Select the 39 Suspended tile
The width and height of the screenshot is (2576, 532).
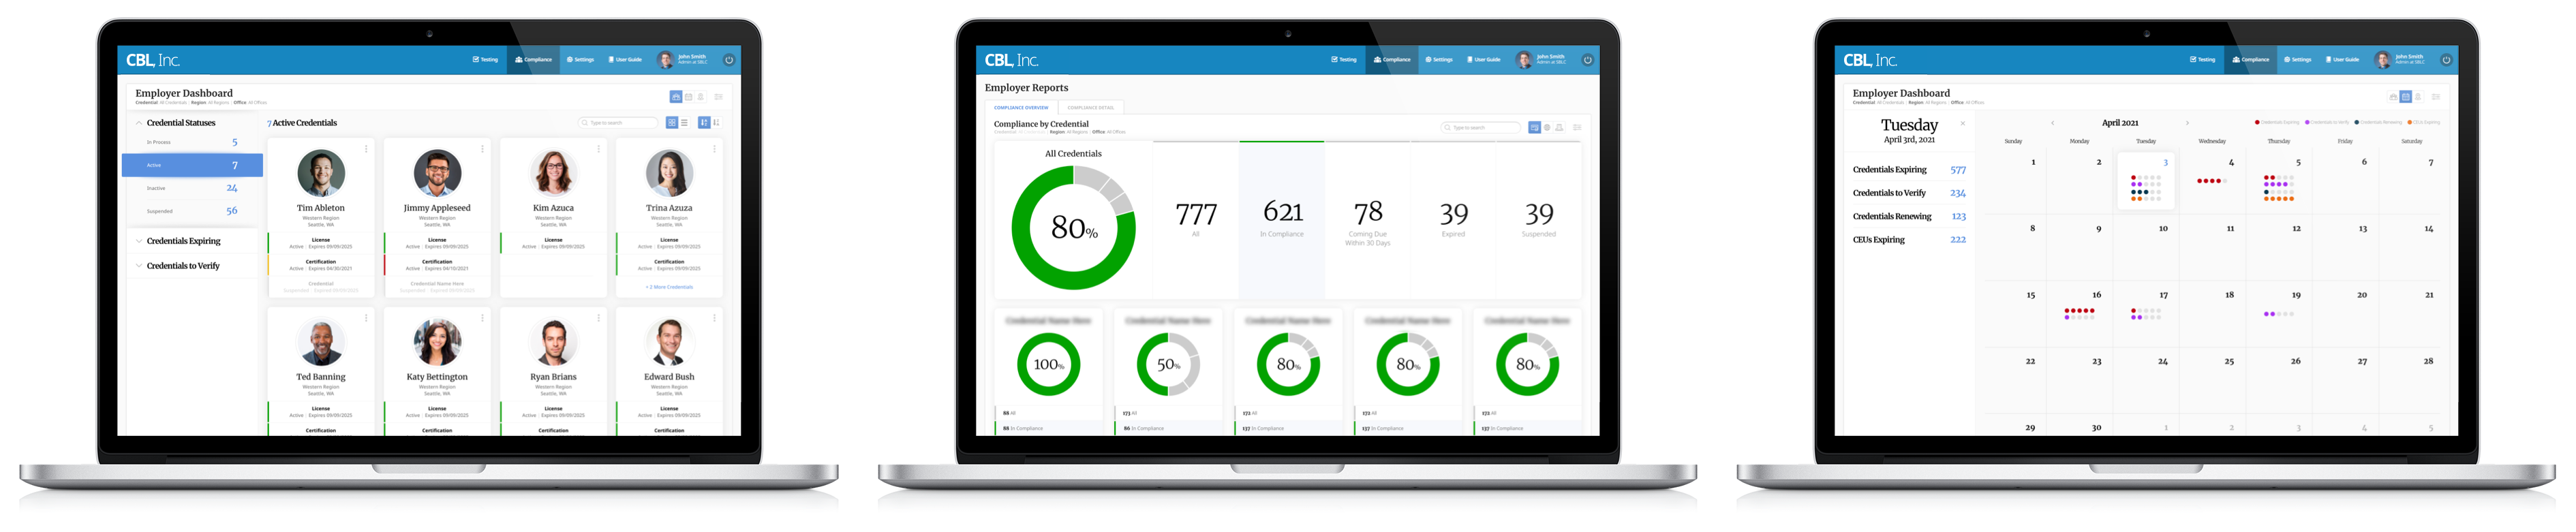pos(1539,220)
